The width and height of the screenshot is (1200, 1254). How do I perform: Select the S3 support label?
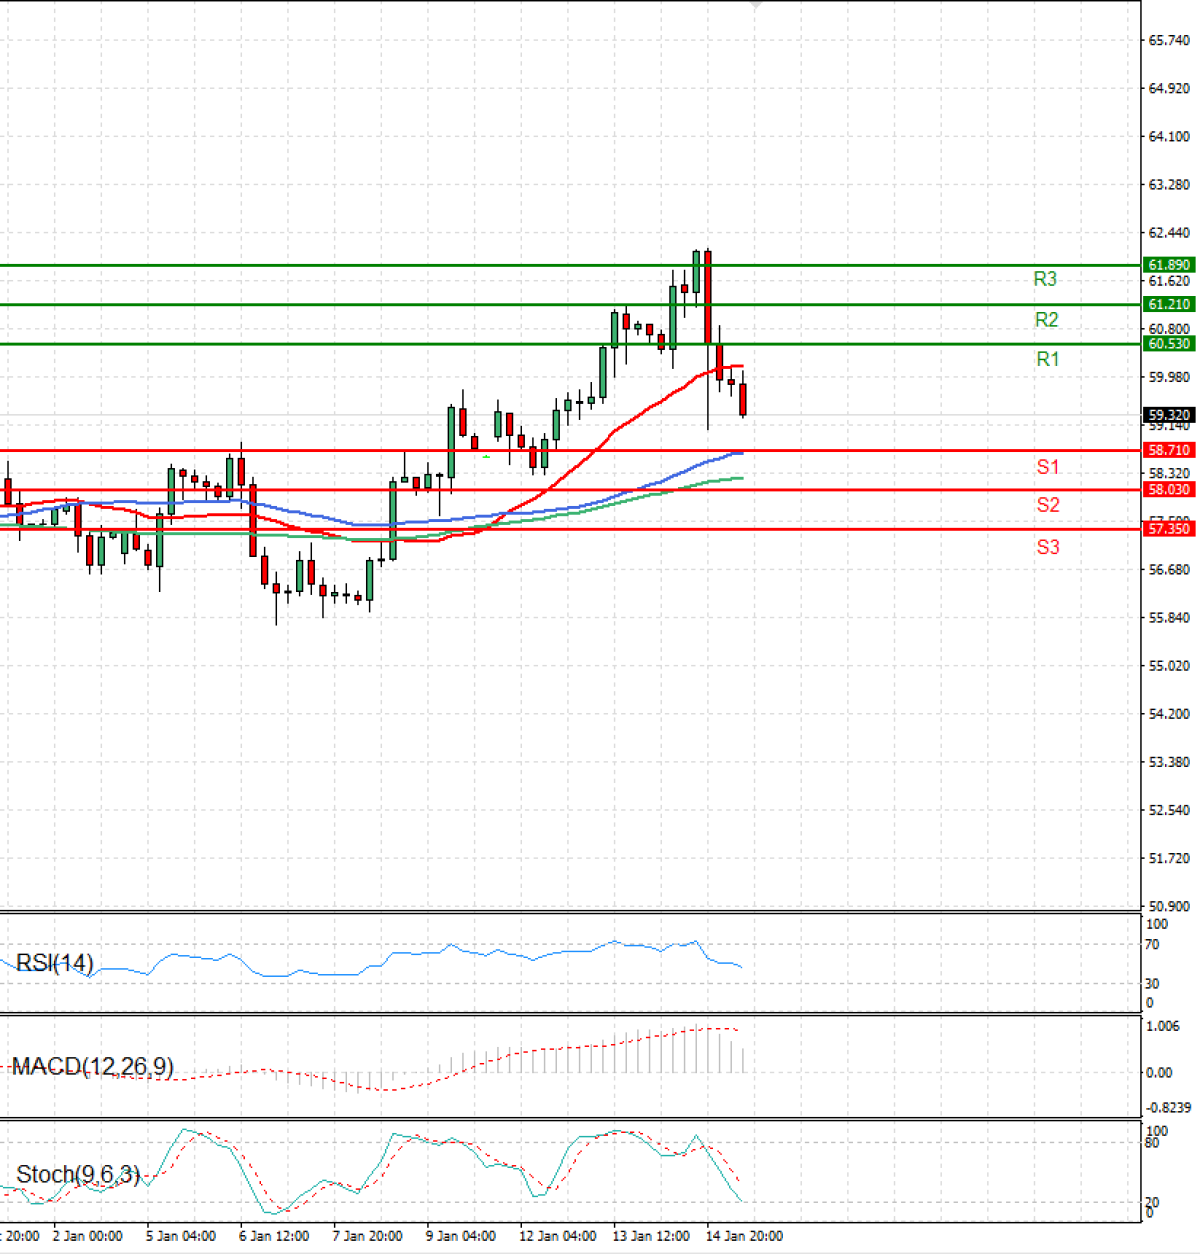coord(1047,547)
